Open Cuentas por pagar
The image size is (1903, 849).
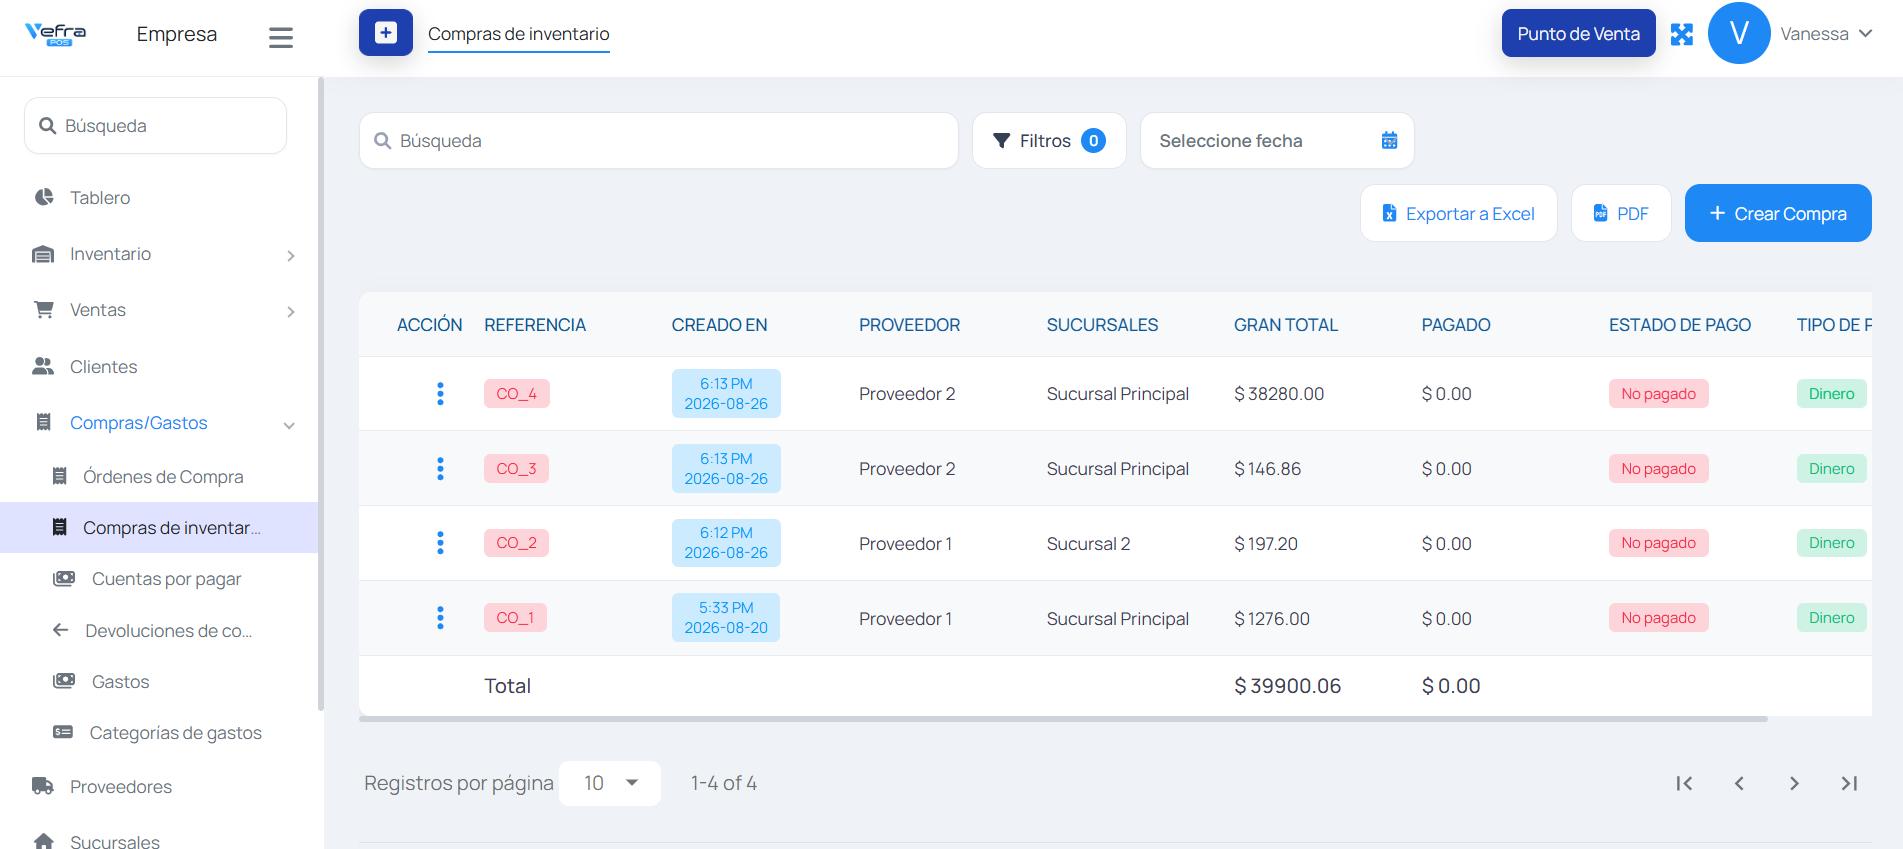(x=166, y=579)
